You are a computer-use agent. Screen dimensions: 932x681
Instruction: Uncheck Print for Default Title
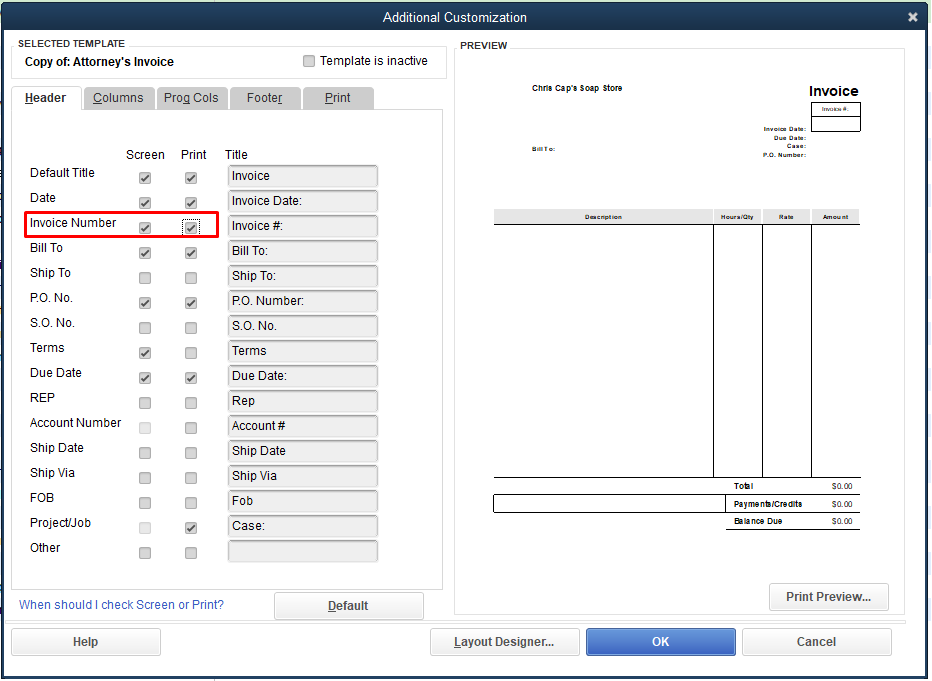(x=191, y=178)
